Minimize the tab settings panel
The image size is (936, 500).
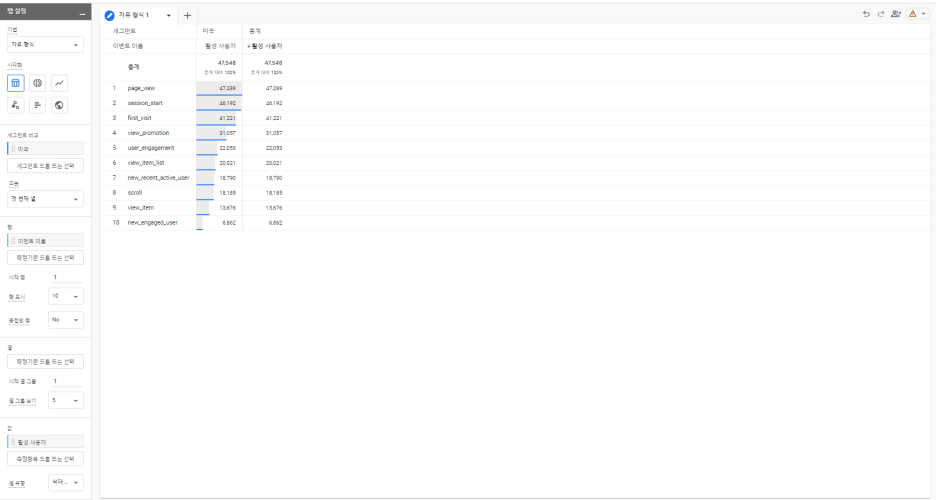click(x=82, y=13)
